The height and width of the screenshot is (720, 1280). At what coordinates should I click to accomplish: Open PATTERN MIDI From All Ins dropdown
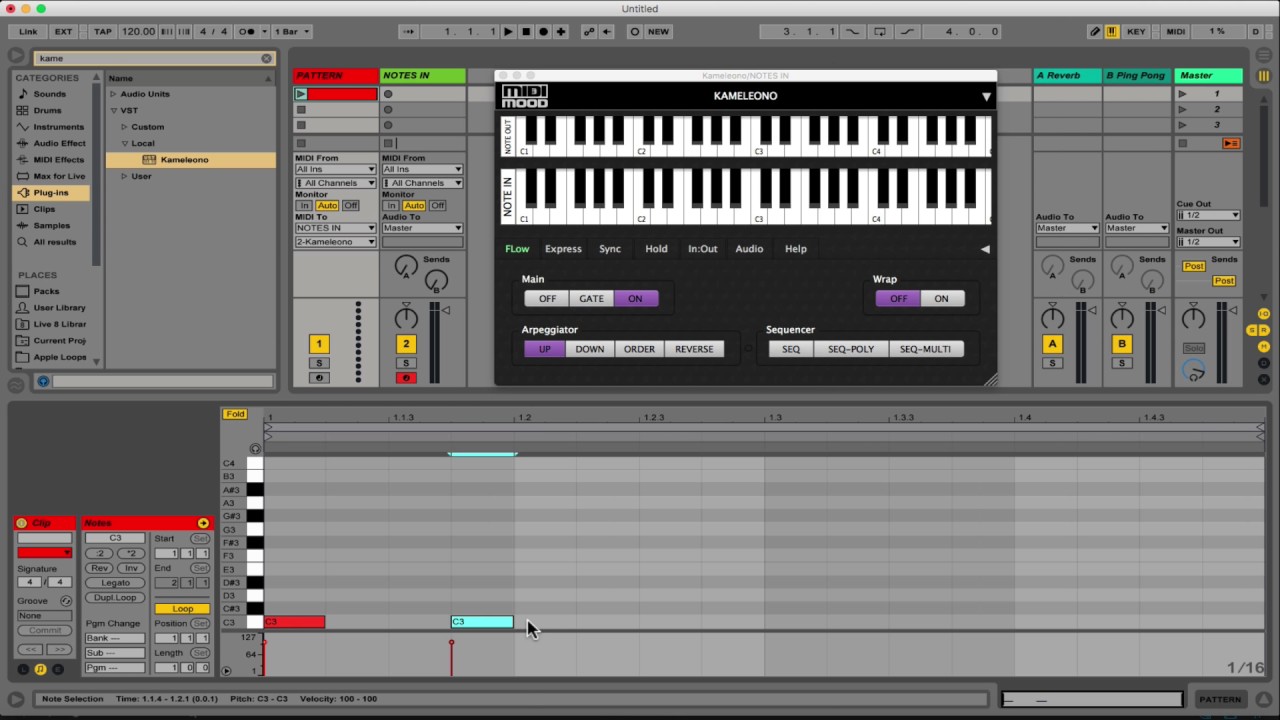click(335, 169)
